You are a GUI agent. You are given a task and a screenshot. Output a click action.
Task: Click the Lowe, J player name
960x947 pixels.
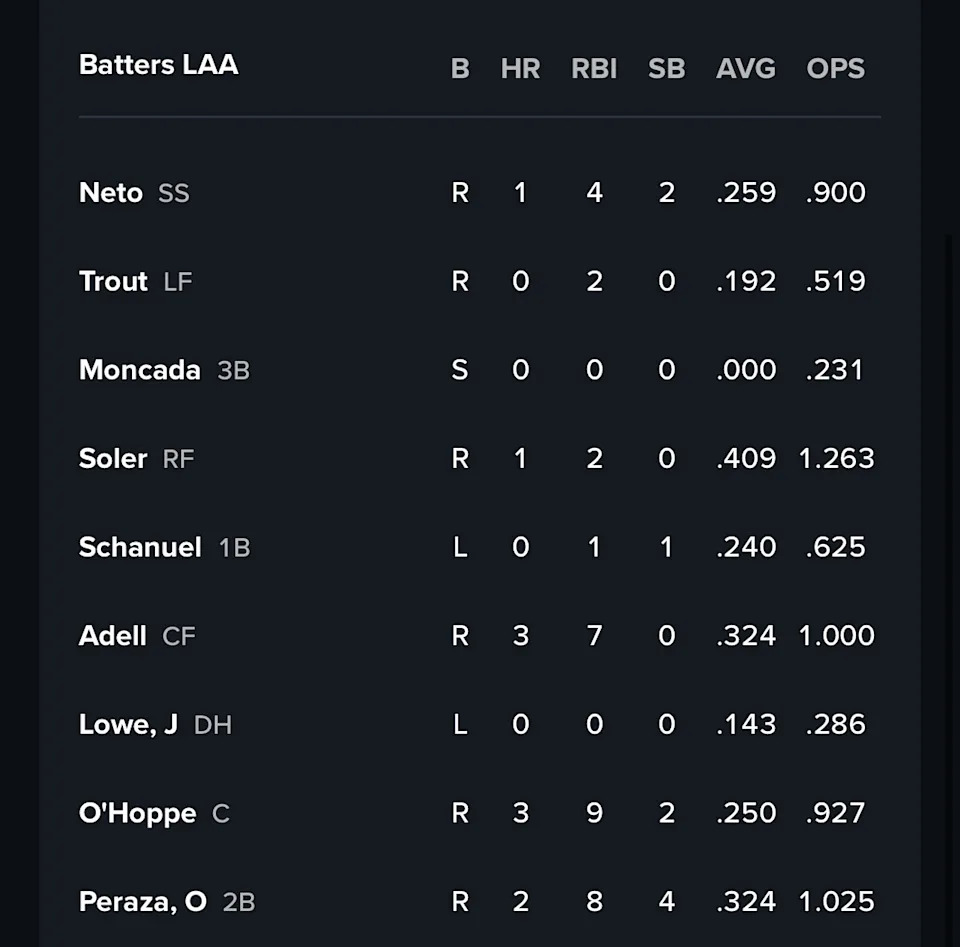[x=128, y=724]
